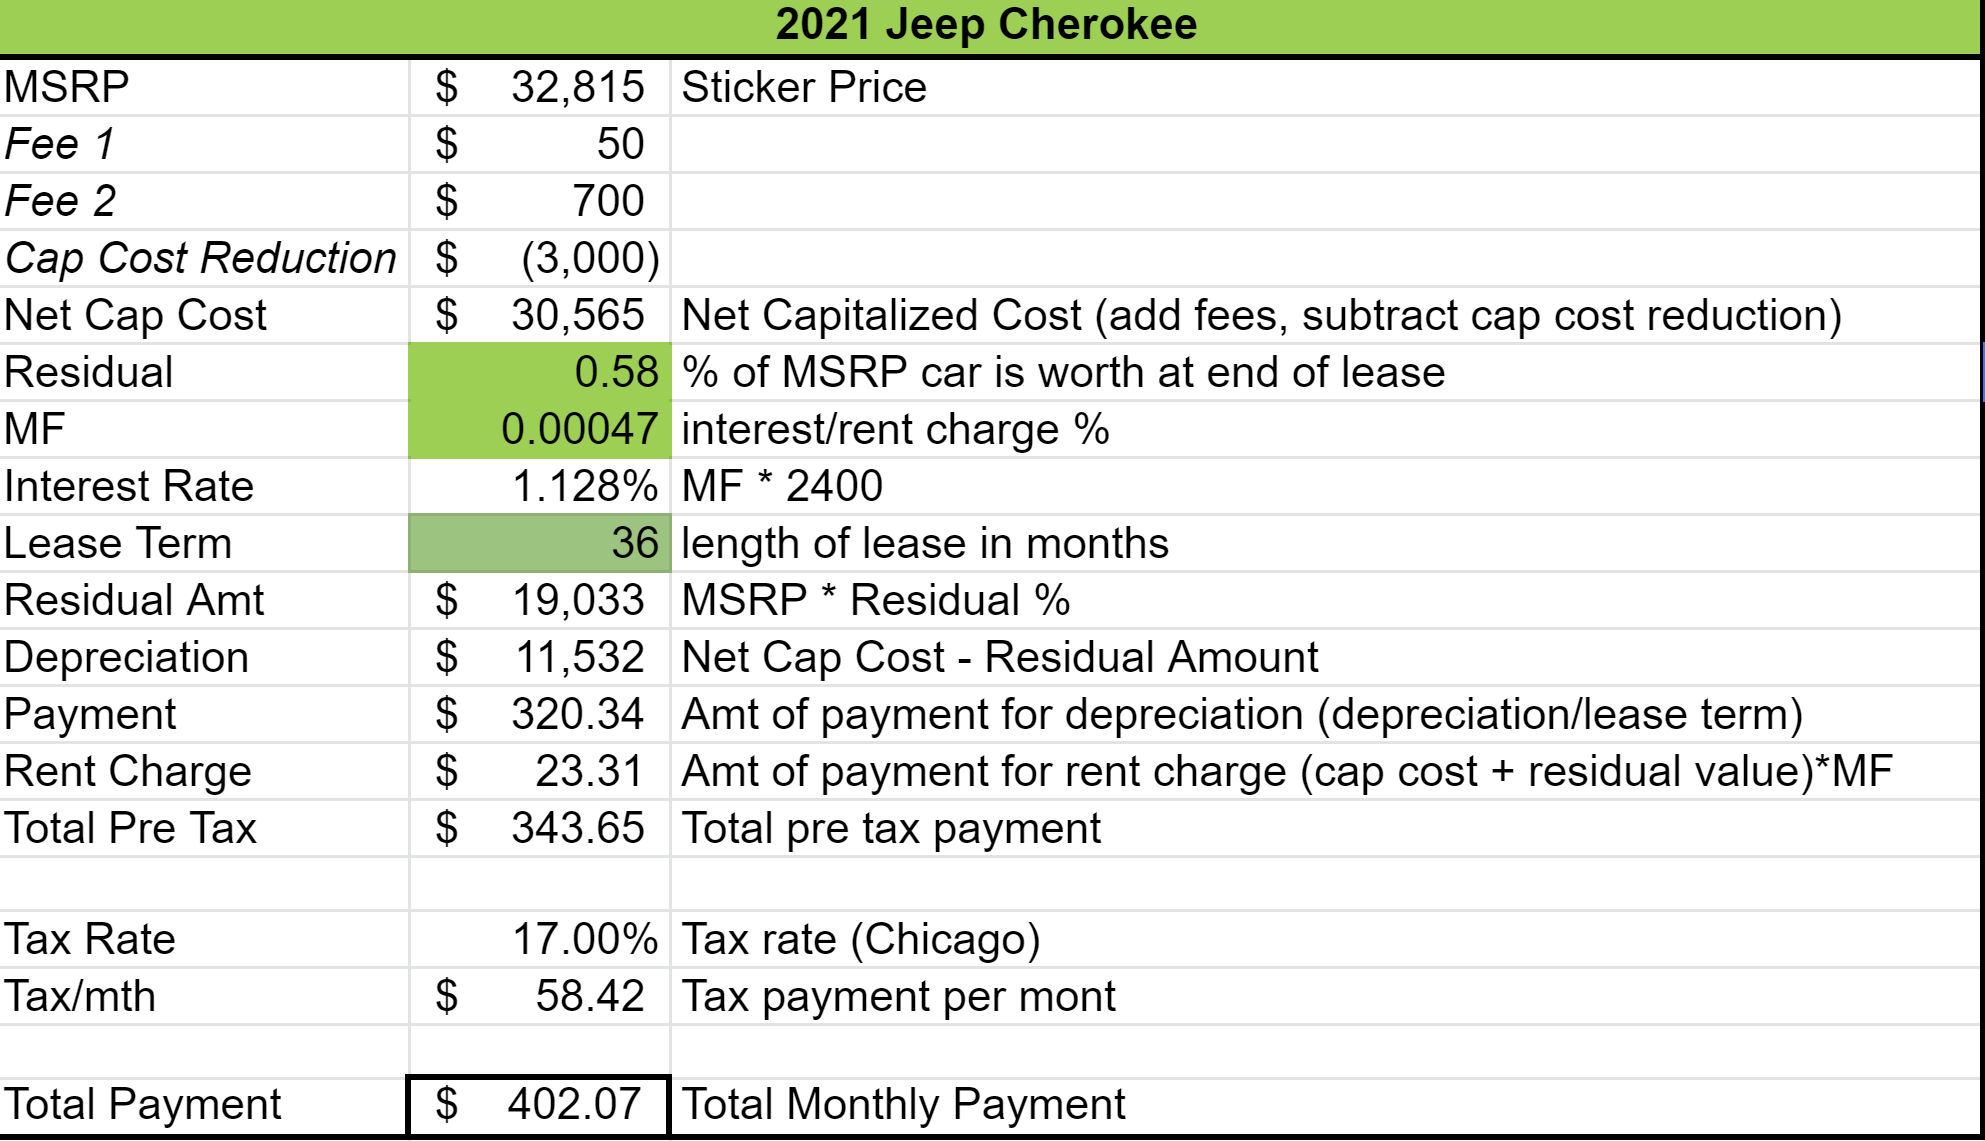Click the Payment label cell

(x=204, y=714)
